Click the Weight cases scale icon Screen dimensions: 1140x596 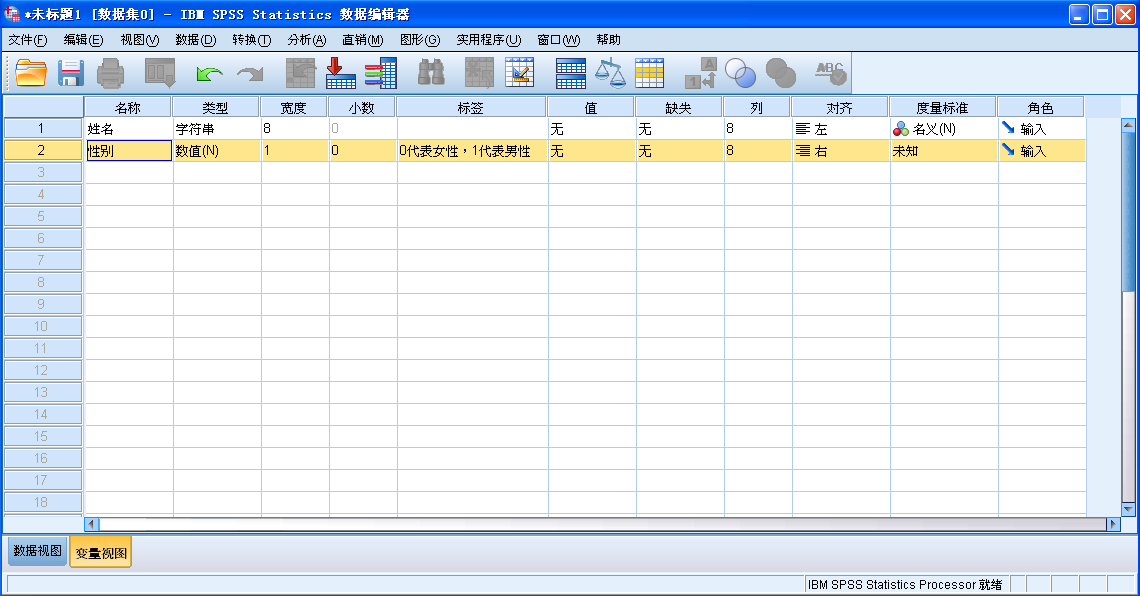tap(610, 73)
